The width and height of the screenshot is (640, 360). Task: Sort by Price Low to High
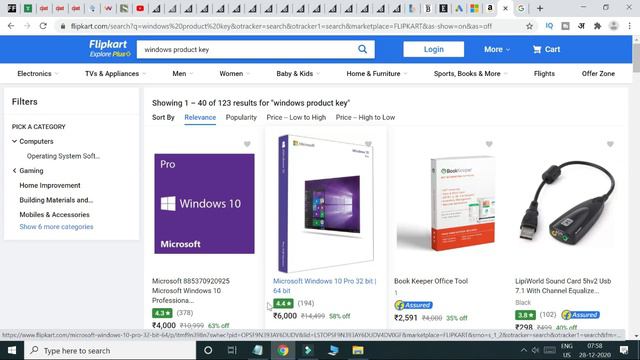click(296, 118)
